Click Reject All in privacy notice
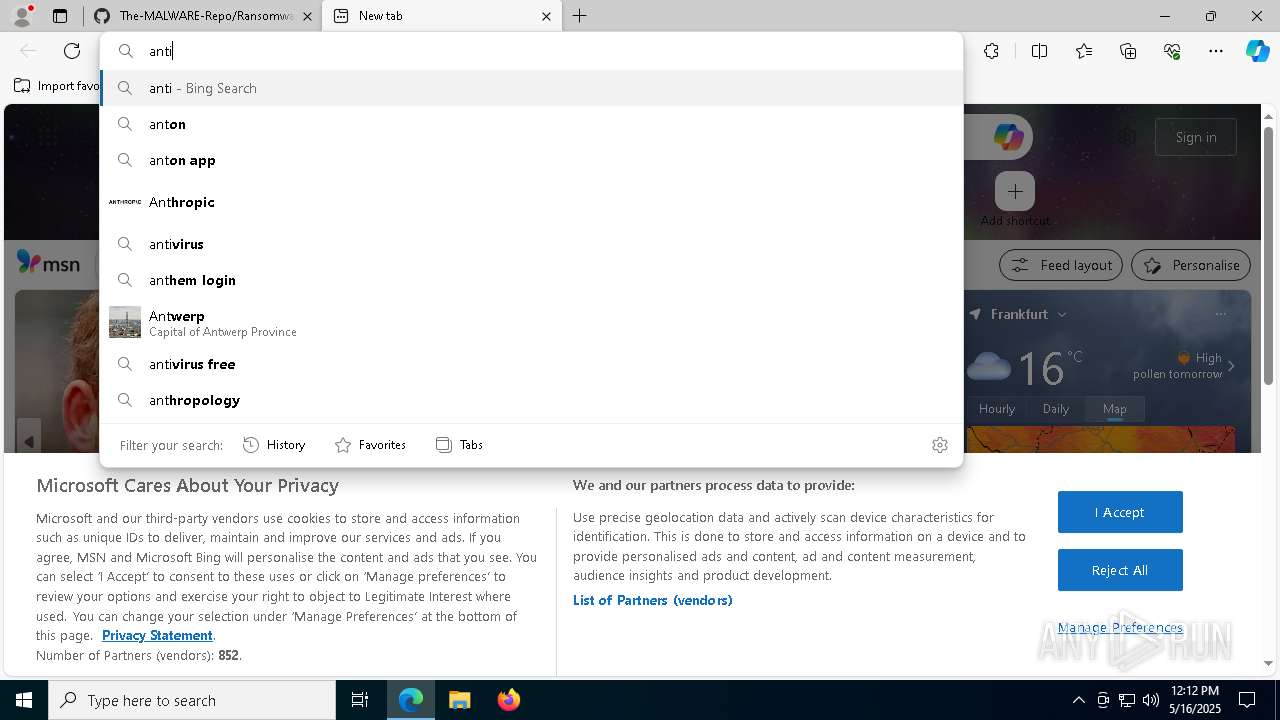 click(1120, 570)
